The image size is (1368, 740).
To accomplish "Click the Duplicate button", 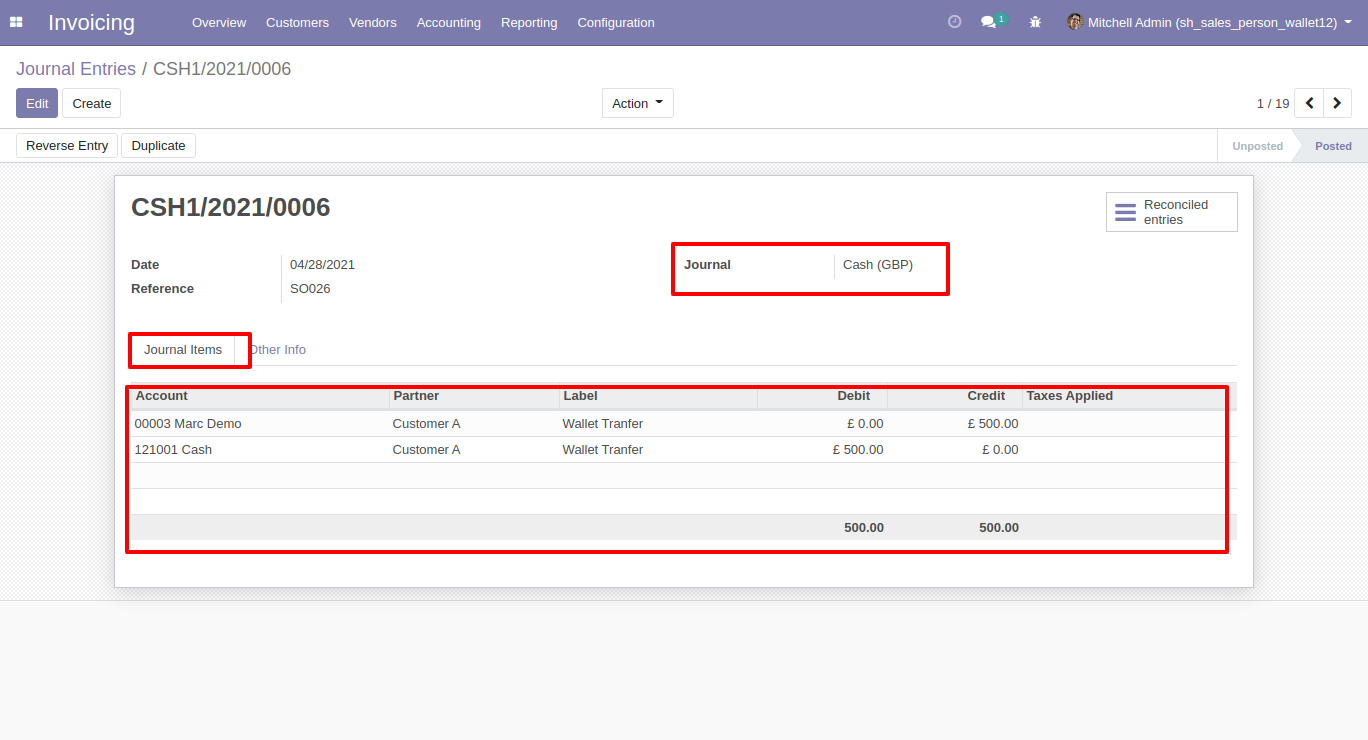I will pyautogui.click(x=159, y=146).
